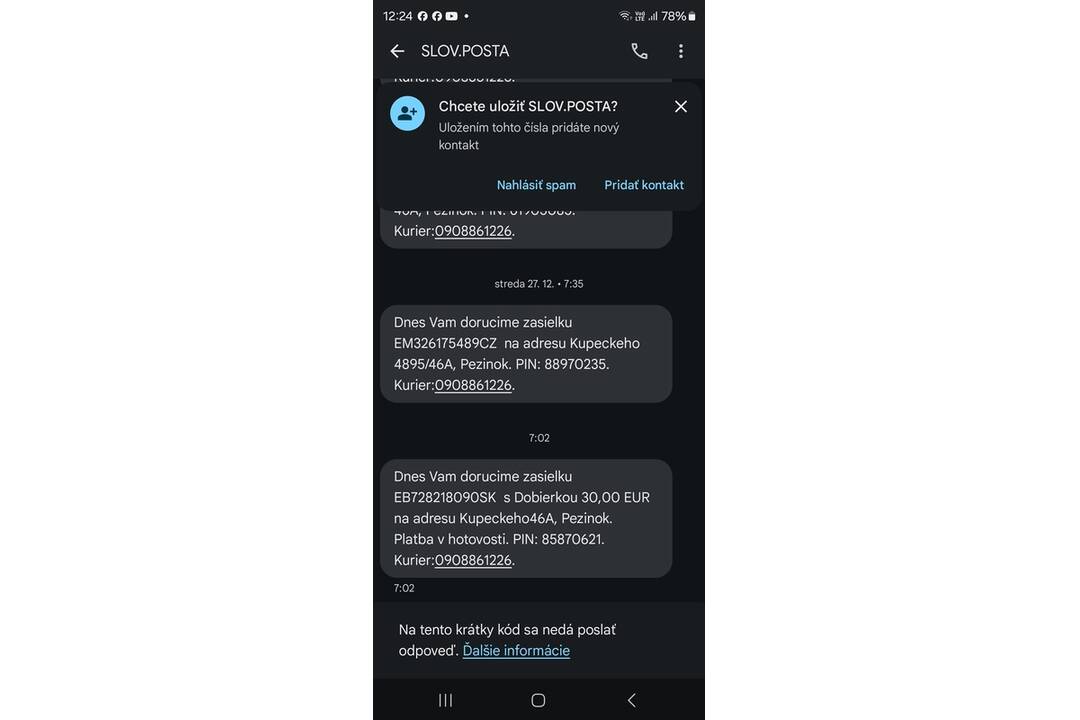Open the Ďalšie informácie link

(x=516, y=651)
